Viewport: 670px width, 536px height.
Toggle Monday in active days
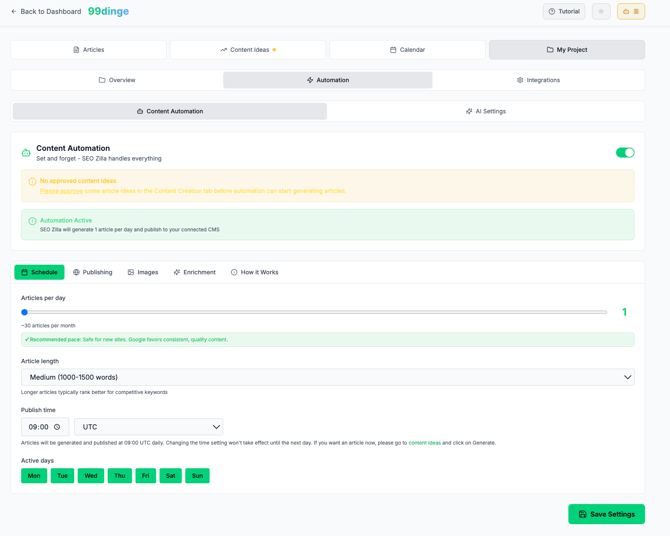coord(34,476)
